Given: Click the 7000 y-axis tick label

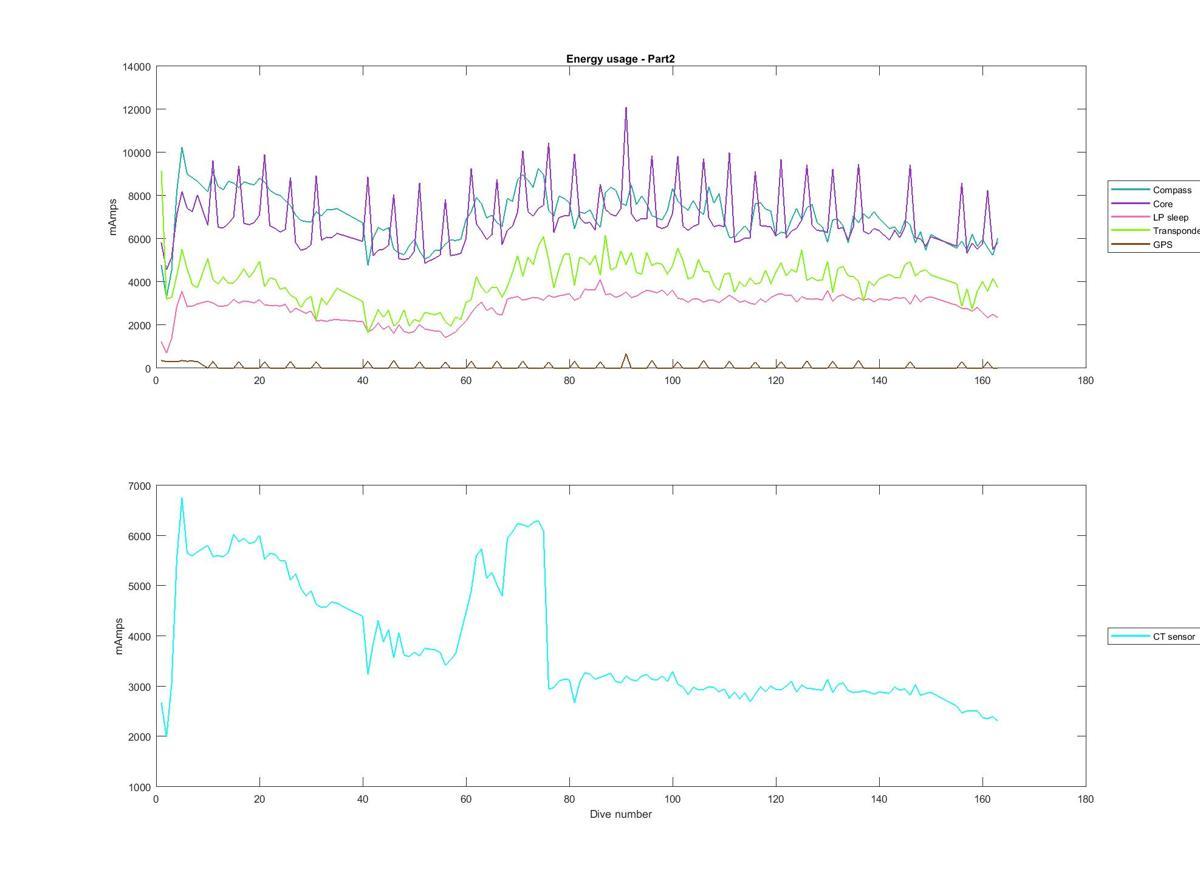Looking at the screenshot, I should click(139, 486).
